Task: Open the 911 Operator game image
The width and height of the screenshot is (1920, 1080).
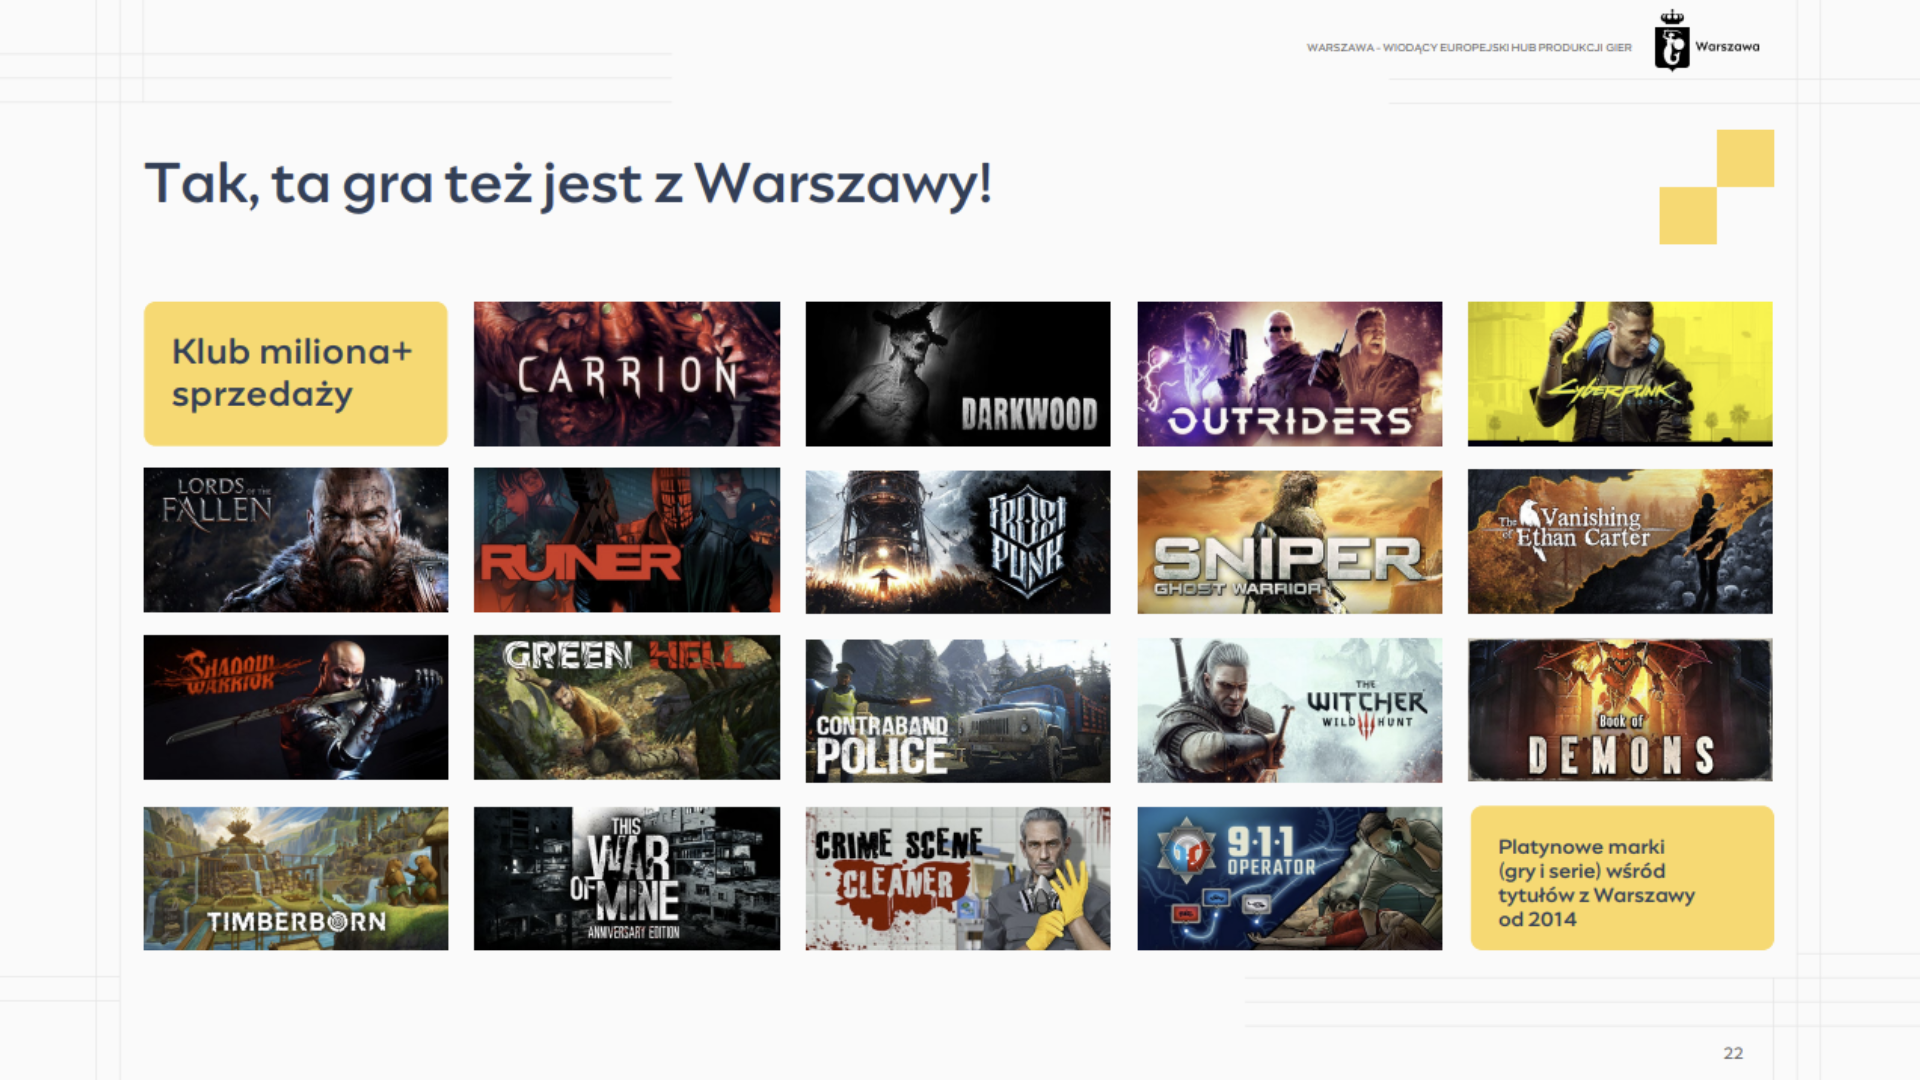Action: [x=1289, y=878]
